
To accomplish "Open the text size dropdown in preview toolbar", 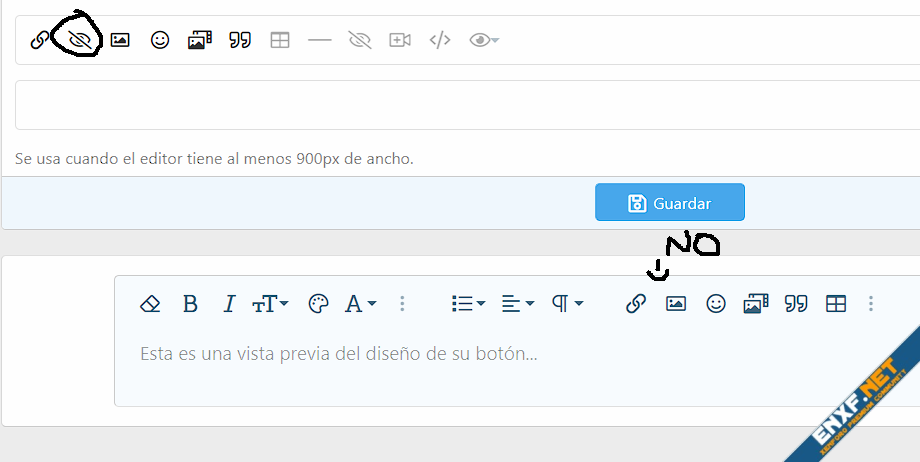I will [270, 304].
